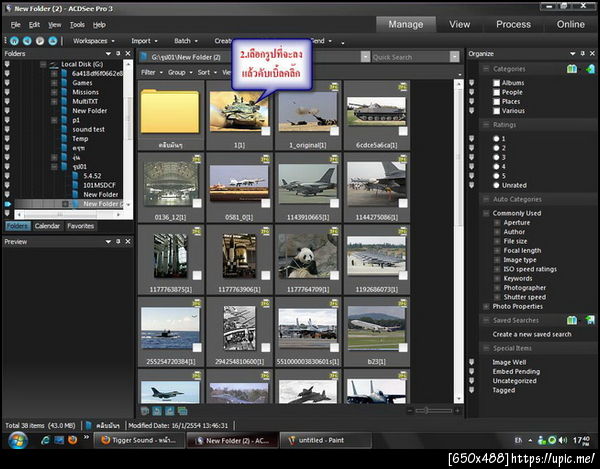This screenshot has width=600, height=469.
Task: Click the easy-select tag beside rating 3
Action: tap(472, 157)
